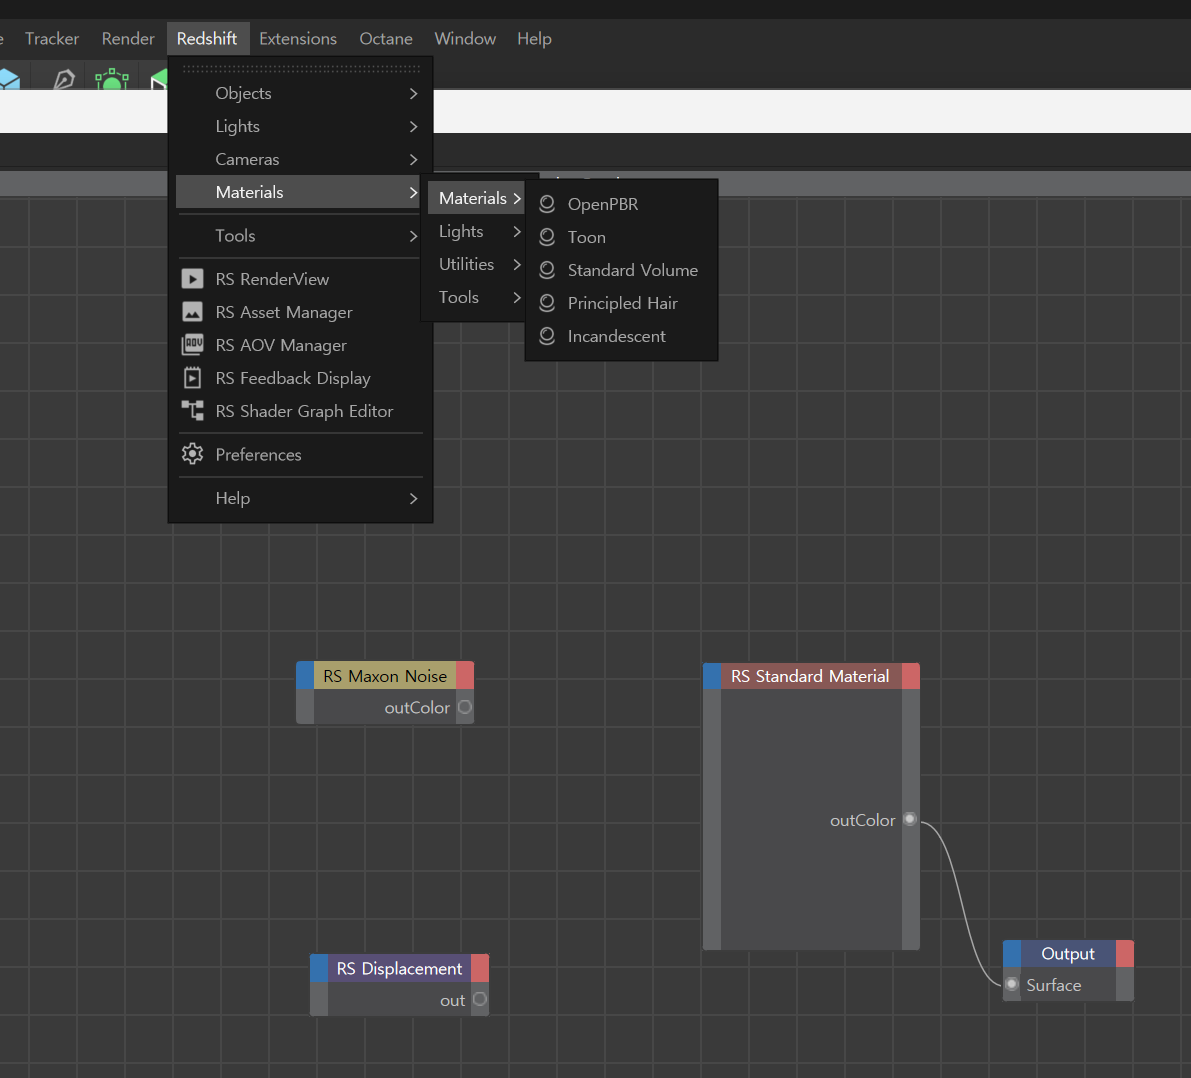Open Help in the top menu bar
Screen dimensions: 1191x1078
tap(534, 39)
